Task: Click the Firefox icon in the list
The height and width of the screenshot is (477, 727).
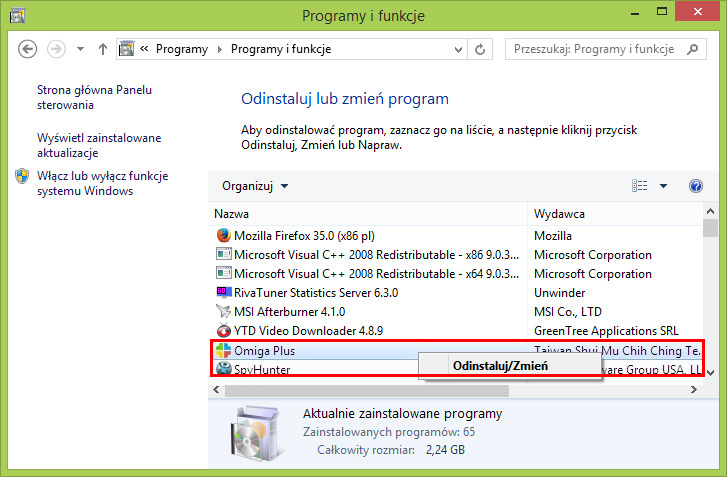Action: pos(223,235)
